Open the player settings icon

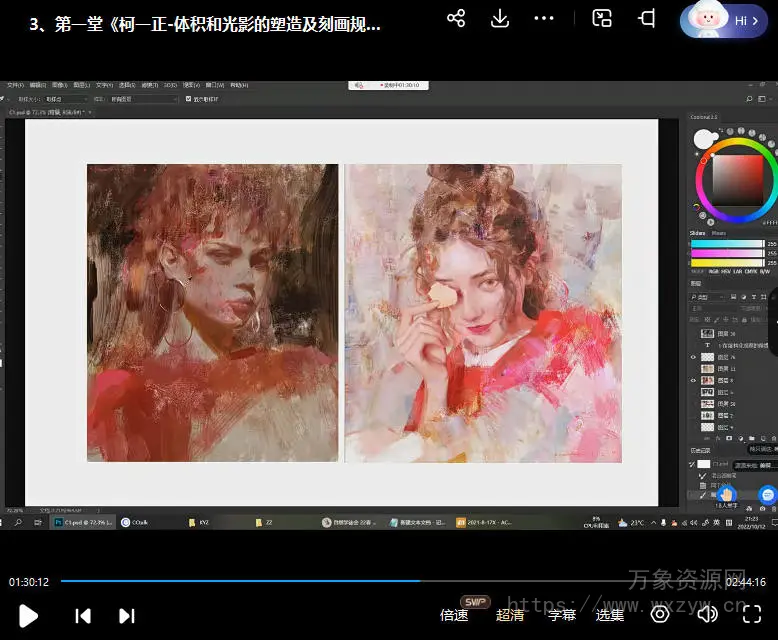pyautogui.click(x=660, y=614)
